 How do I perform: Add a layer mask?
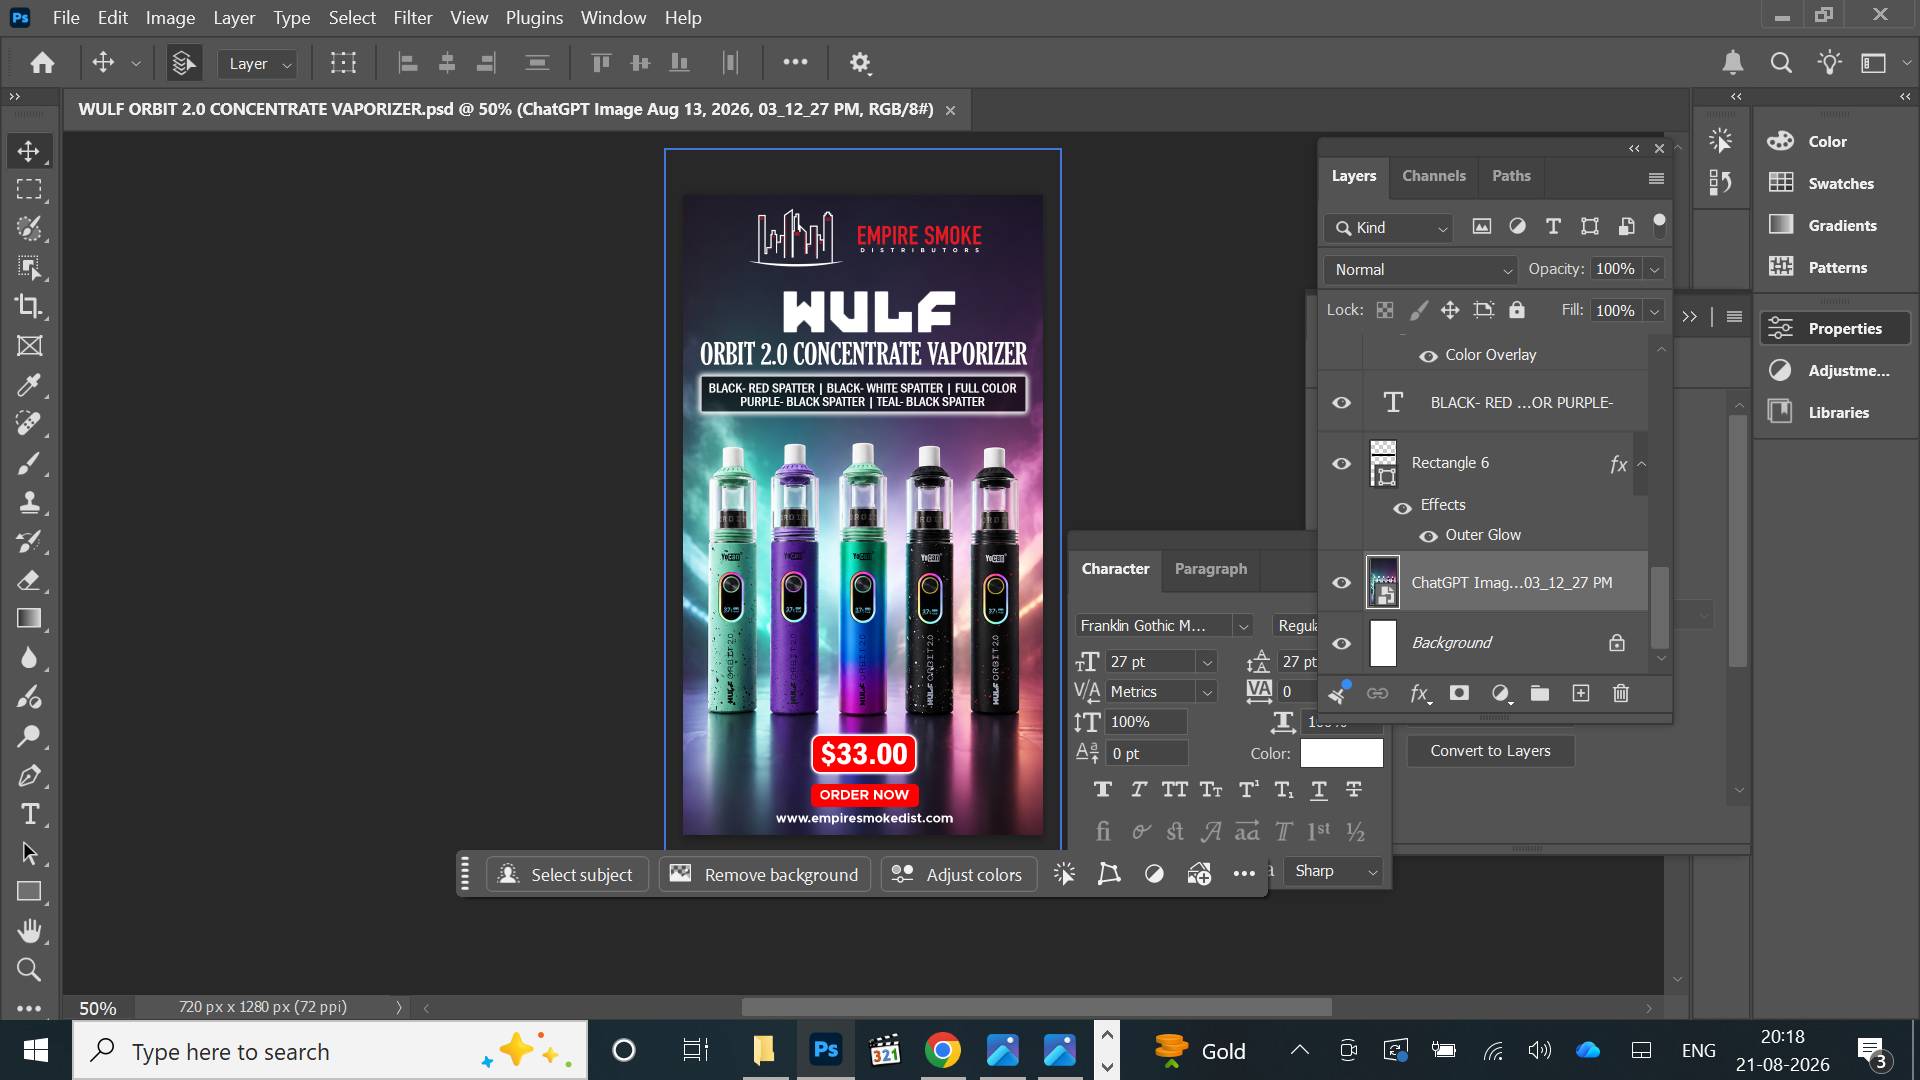(x=1459, y=693)
